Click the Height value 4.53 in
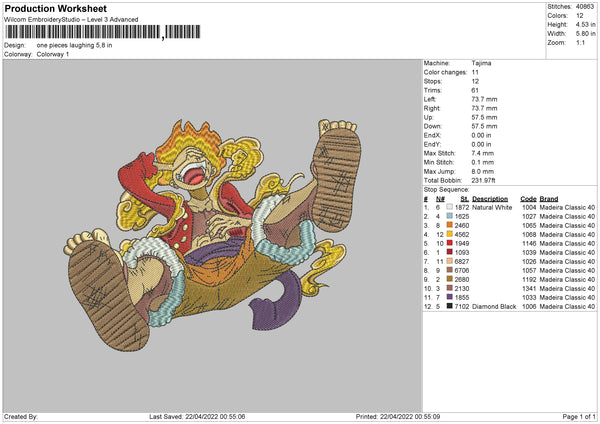Screen dimensions: 600x424 pyautogui.click(x=585, y=24)
